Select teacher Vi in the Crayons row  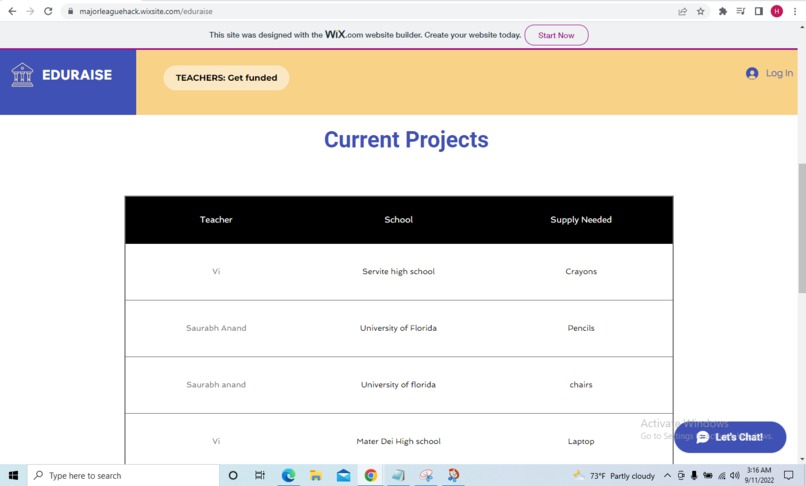coord(216,272)
